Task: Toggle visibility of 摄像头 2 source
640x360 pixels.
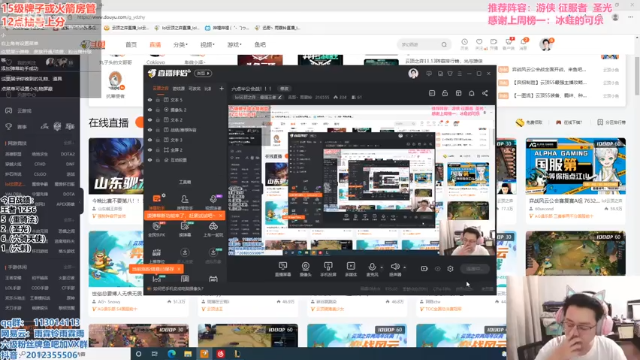Action: point(150,110)
